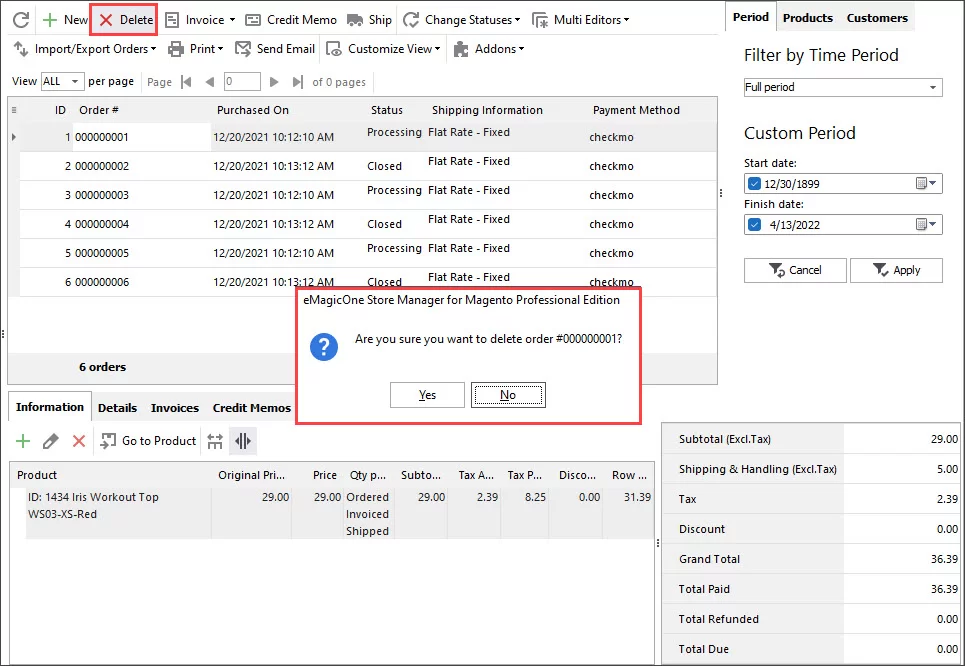The height and width of the screenshot is (666, 965).
Task: Select order row 000000002
Action: (x=368, y=166)
